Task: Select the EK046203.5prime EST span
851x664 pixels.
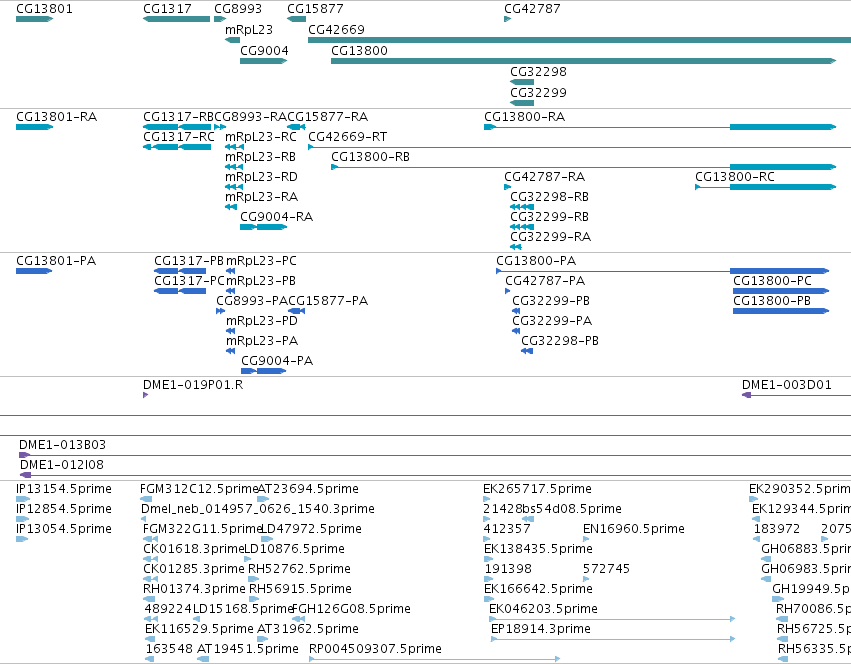Action: click(x=612, y=619)
